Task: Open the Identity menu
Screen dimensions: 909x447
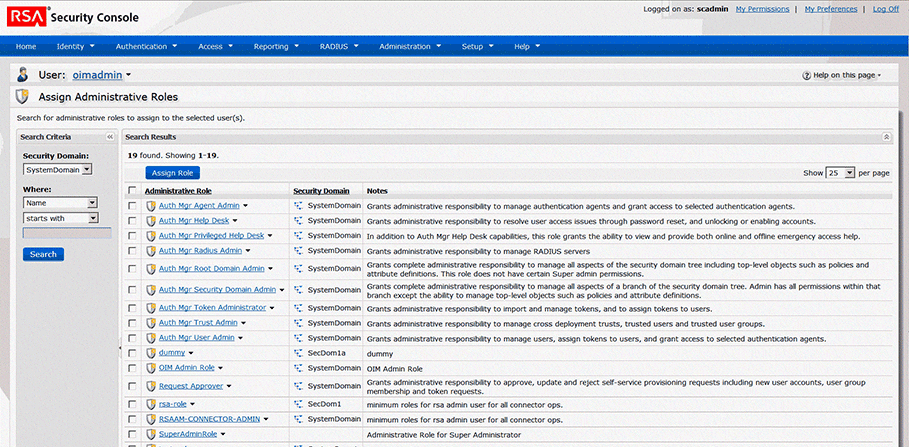Action: (75, 46)
